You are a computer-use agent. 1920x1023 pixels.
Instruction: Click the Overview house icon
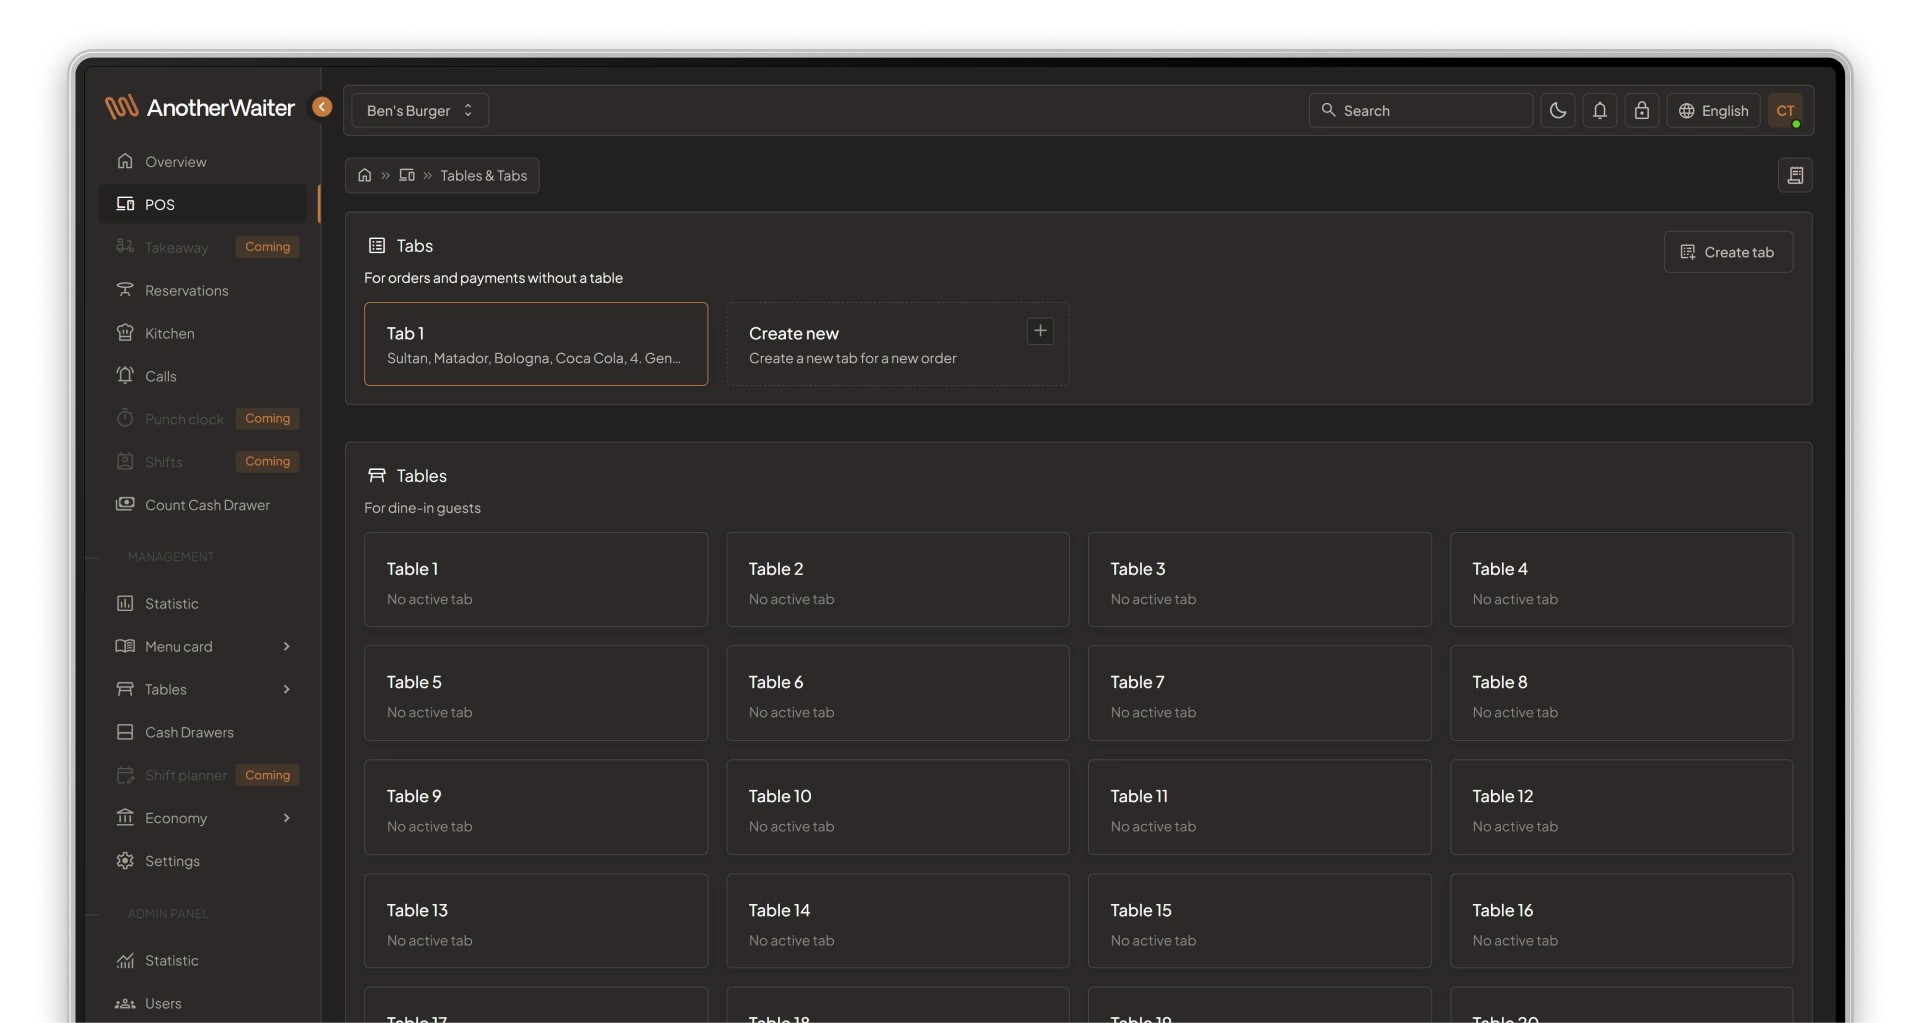[125, 161]
